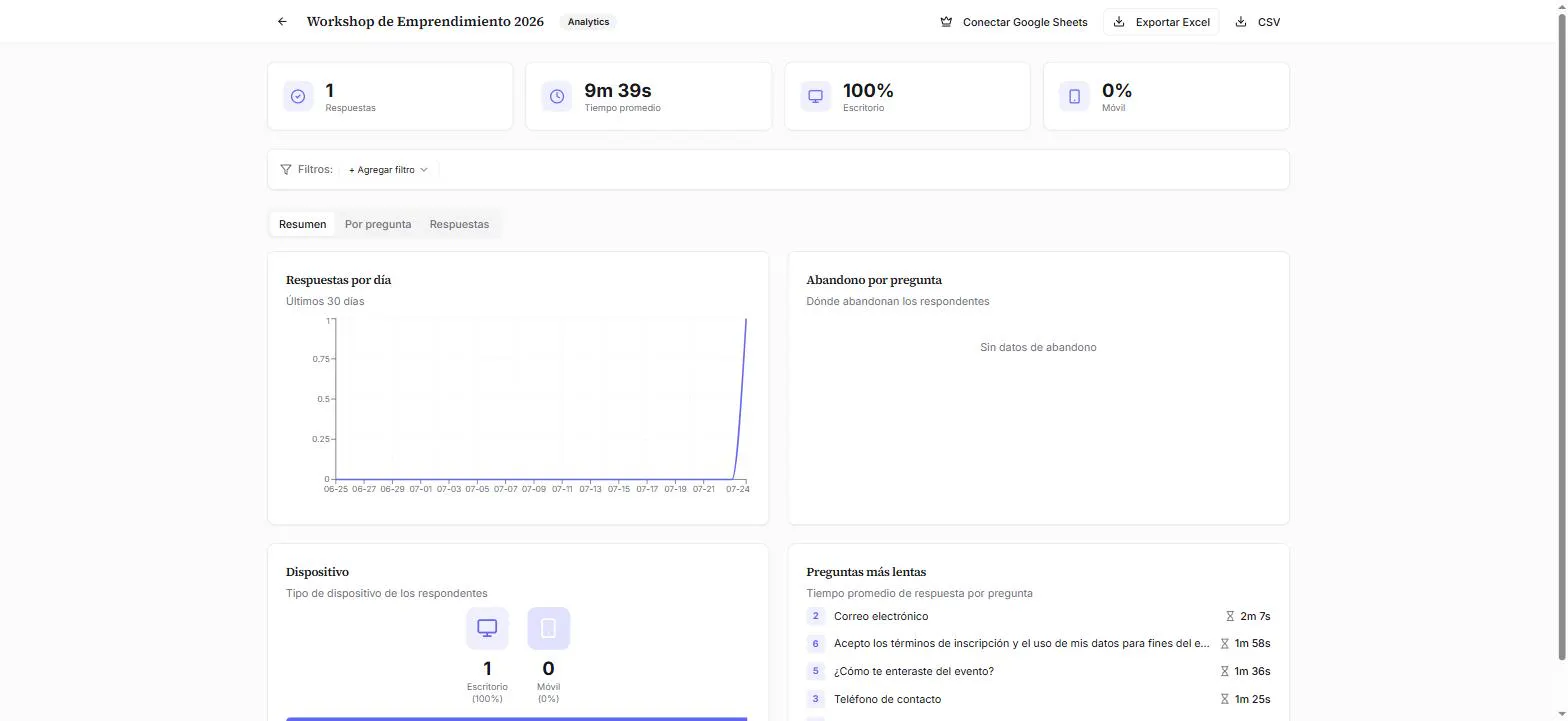
Task: Switch to the Por pregunta tab
Action: [x=378, y=224]
